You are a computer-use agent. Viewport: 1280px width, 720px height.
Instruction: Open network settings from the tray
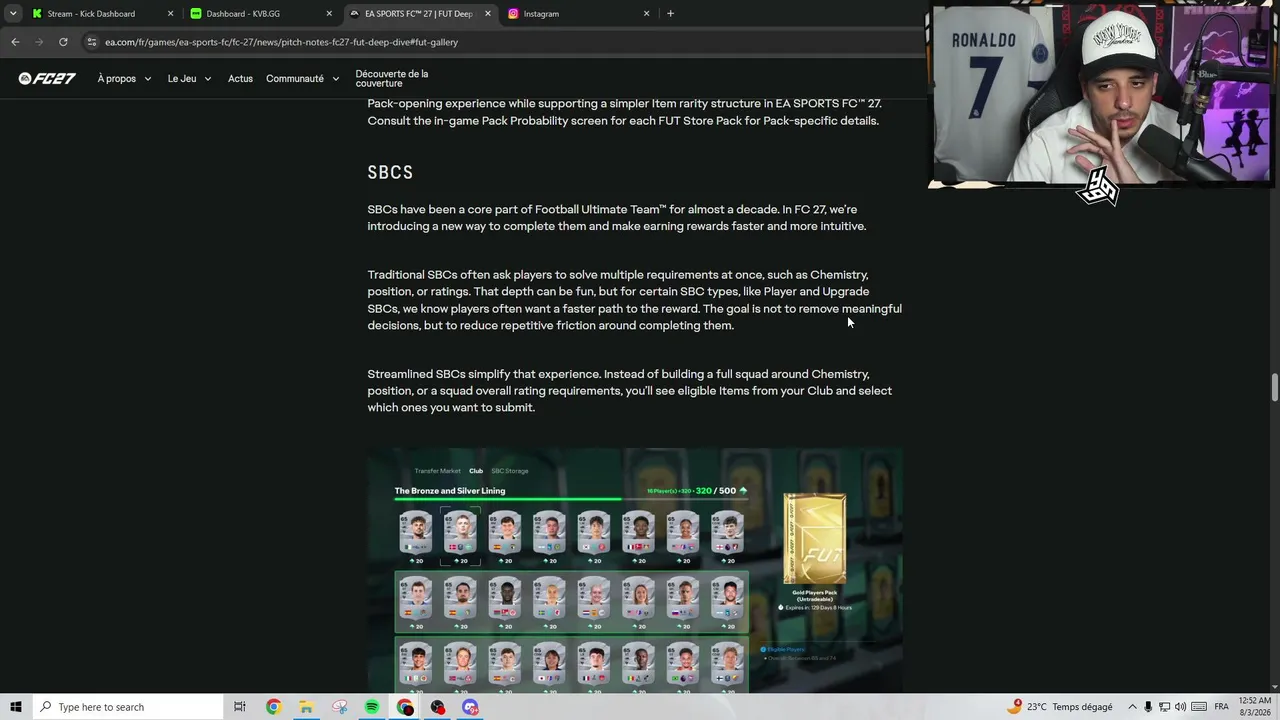[x=1165, y=707]
